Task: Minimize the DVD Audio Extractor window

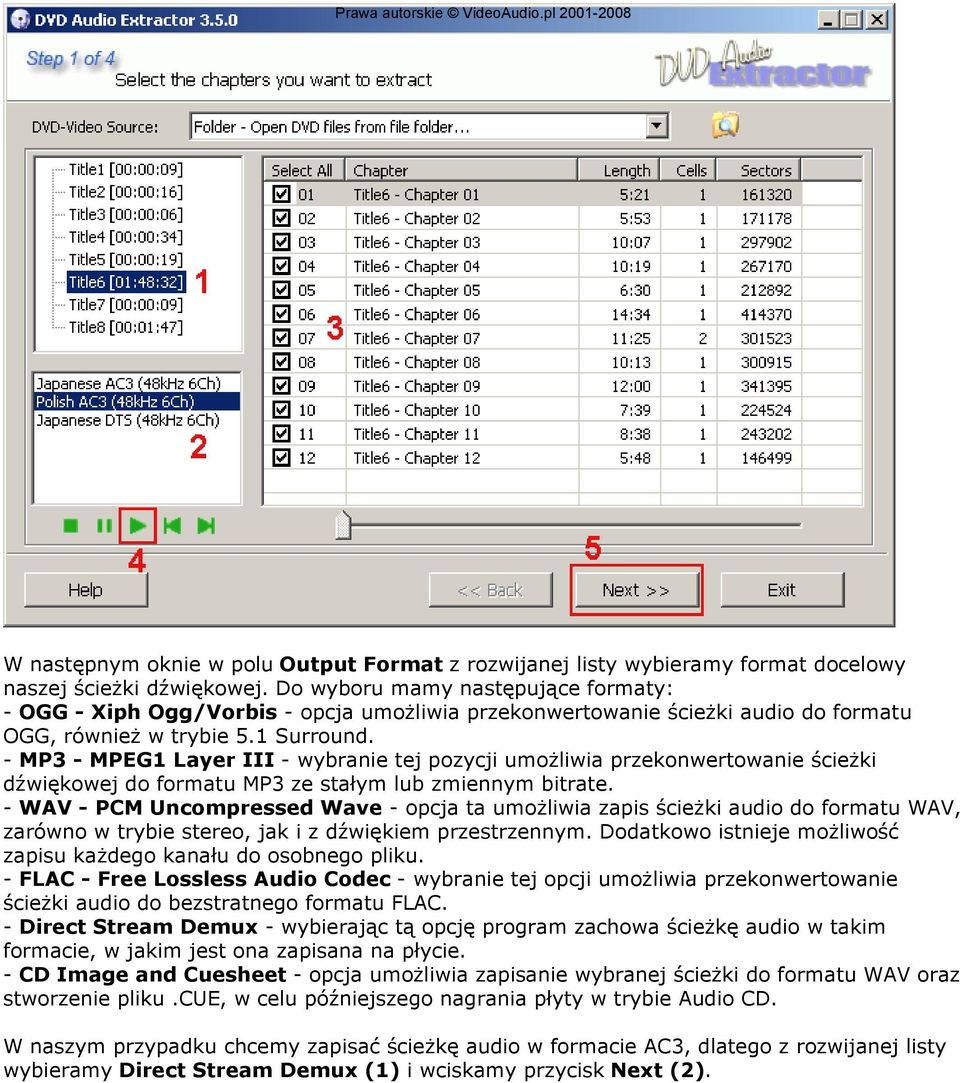Action: [x=828, y=19]
